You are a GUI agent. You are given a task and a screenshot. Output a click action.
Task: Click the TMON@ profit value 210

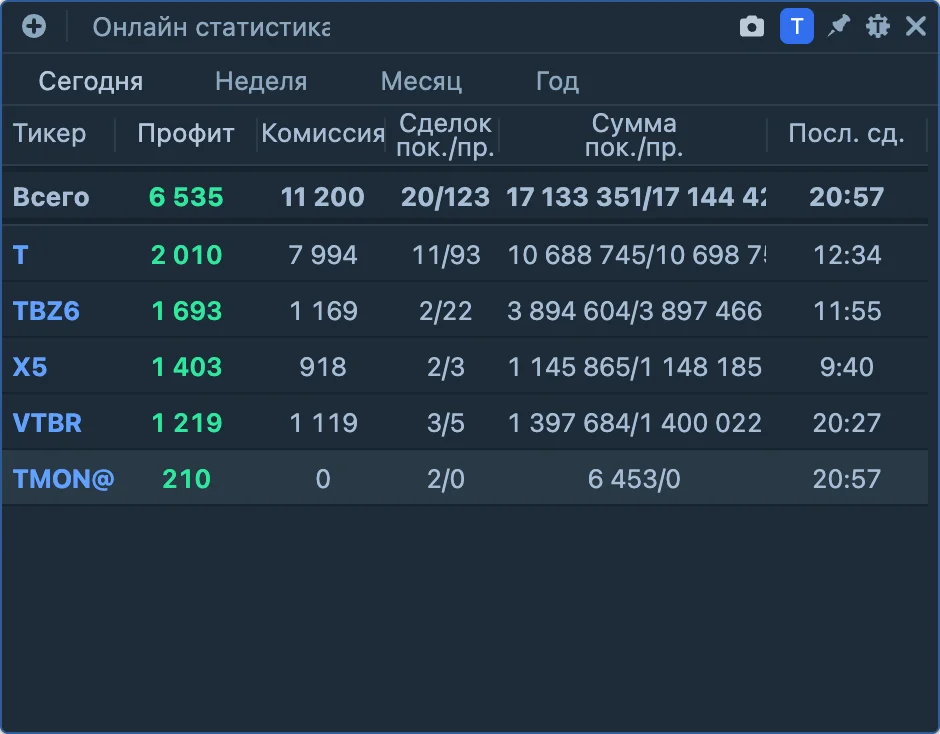[x=186, y=479]
